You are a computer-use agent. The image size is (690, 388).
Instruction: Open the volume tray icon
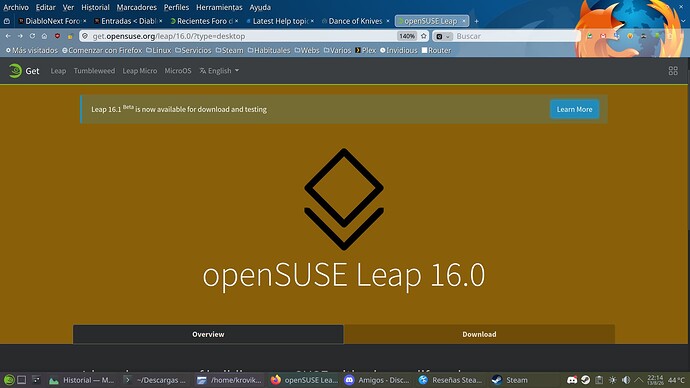click(626, 380)
